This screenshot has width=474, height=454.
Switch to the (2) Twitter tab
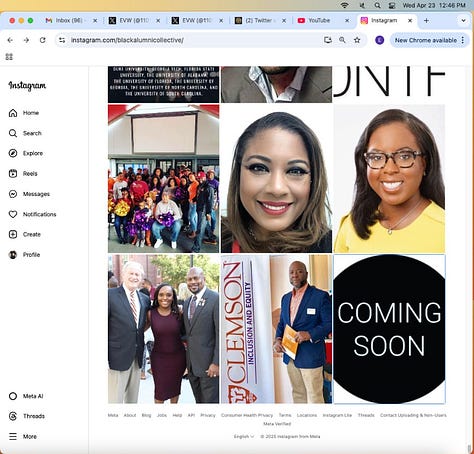click(260, 20)
